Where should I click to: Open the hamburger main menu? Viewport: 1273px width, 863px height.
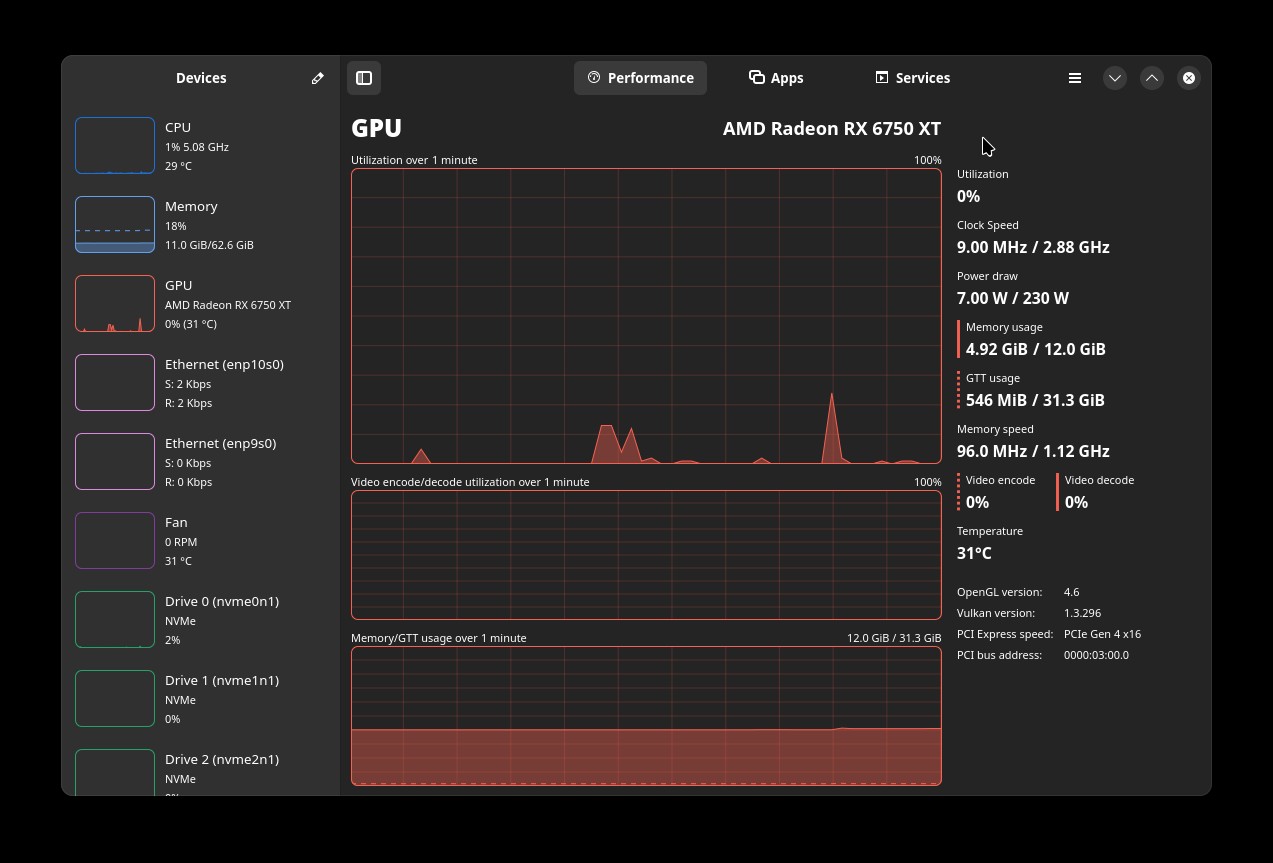[x=1075, y=78]
